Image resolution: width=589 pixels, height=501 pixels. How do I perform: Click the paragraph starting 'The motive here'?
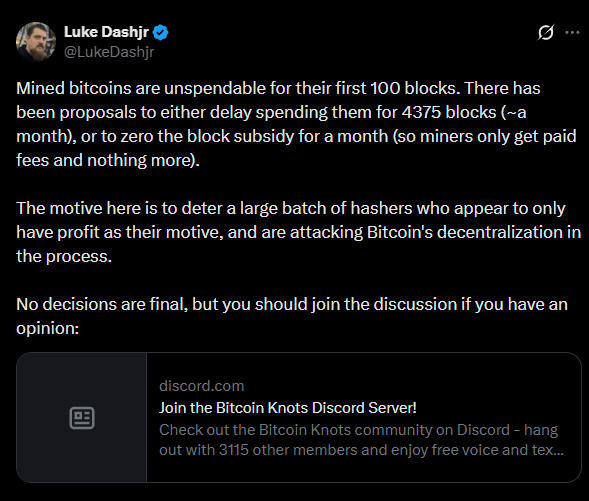298,232
